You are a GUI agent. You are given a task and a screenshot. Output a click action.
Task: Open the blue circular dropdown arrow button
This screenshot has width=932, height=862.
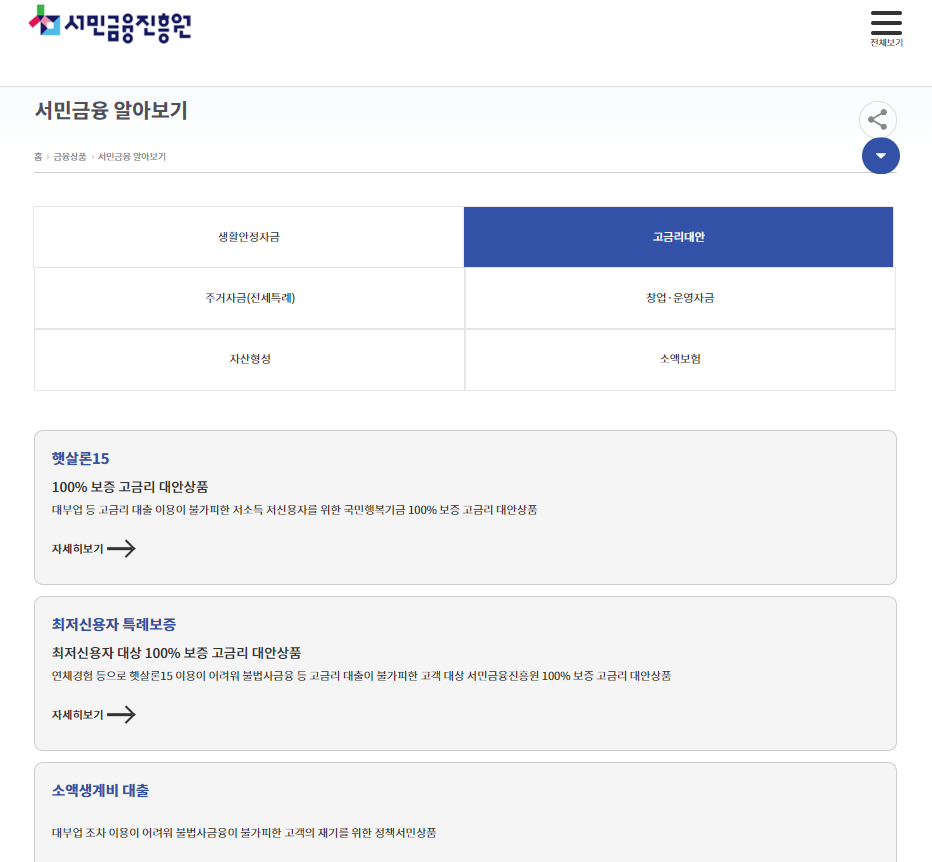[x=881, y=156]
